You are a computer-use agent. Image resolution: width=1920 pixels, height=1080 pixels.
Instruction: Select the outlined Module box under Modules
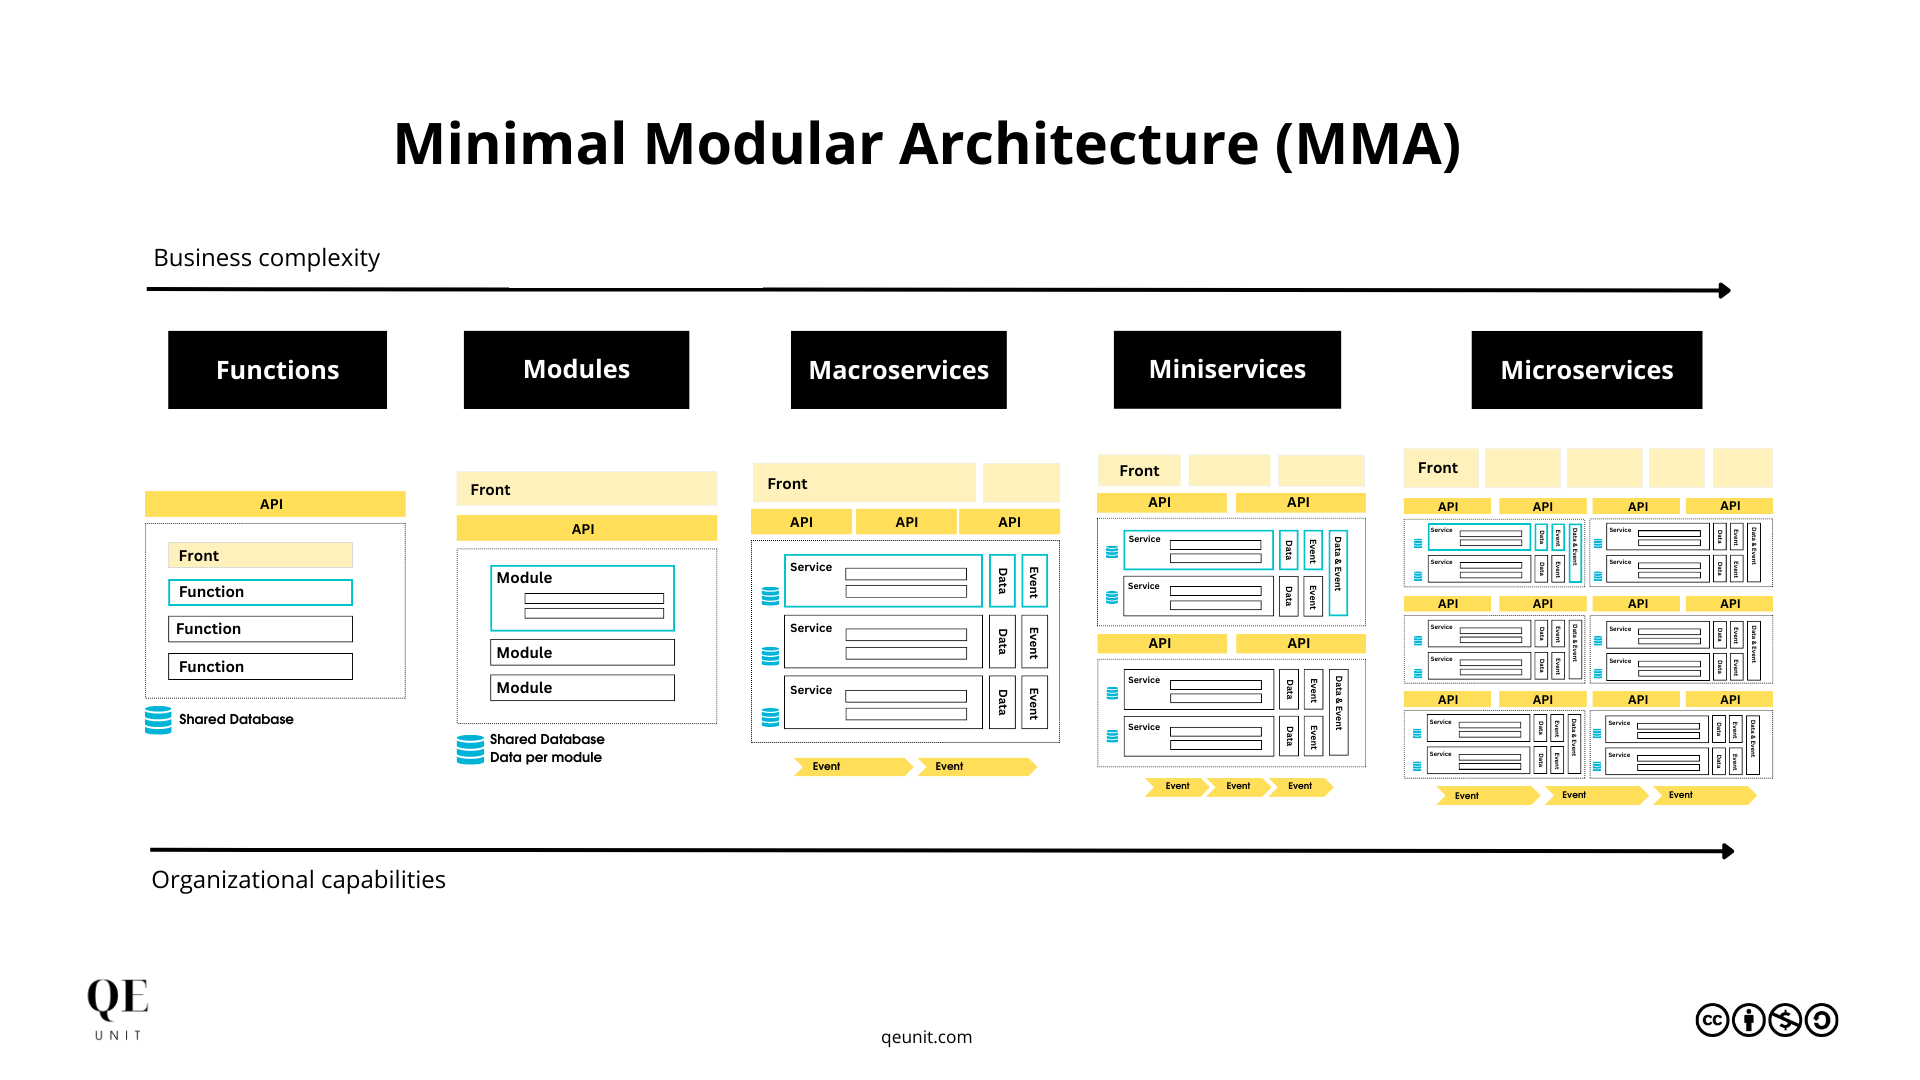[x=582, y=597]
